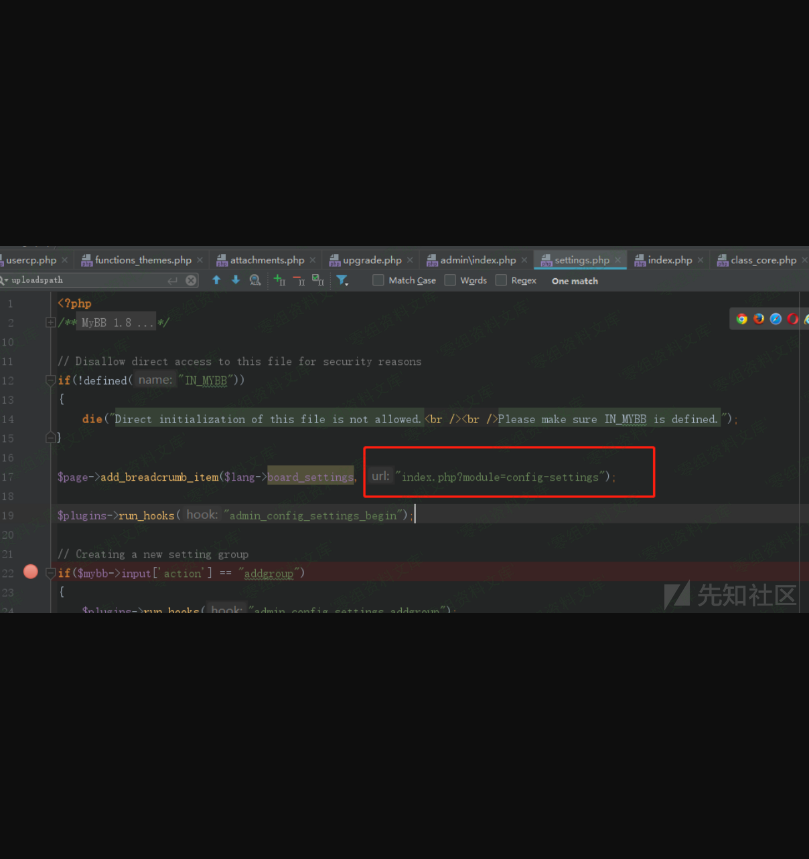809x859 pixels.
Task: Switch to the class_core.php tab
Action: point(763,260)
